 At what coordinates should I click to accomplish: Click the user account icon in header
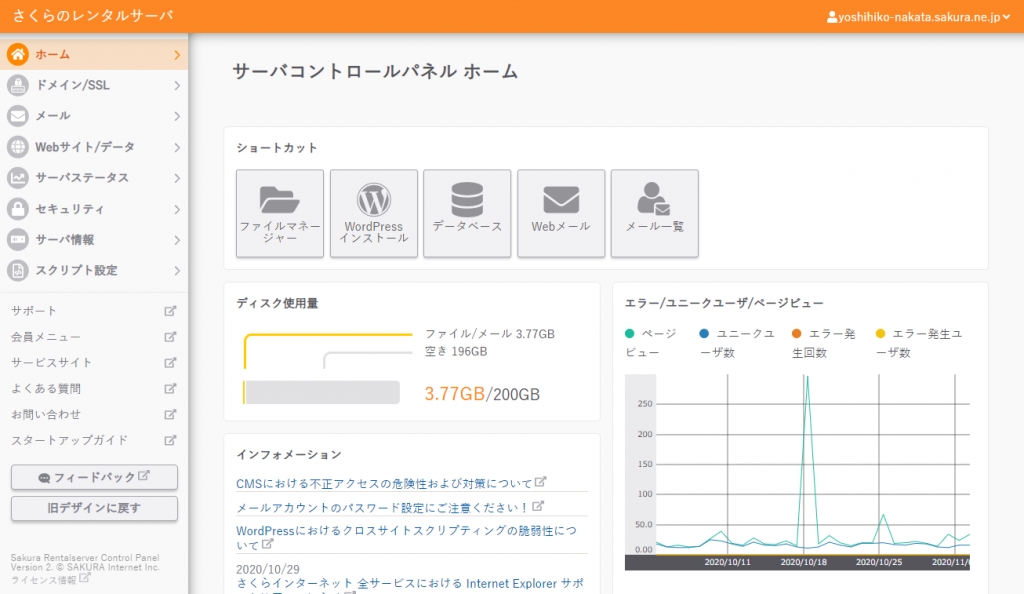pos(832,17)
